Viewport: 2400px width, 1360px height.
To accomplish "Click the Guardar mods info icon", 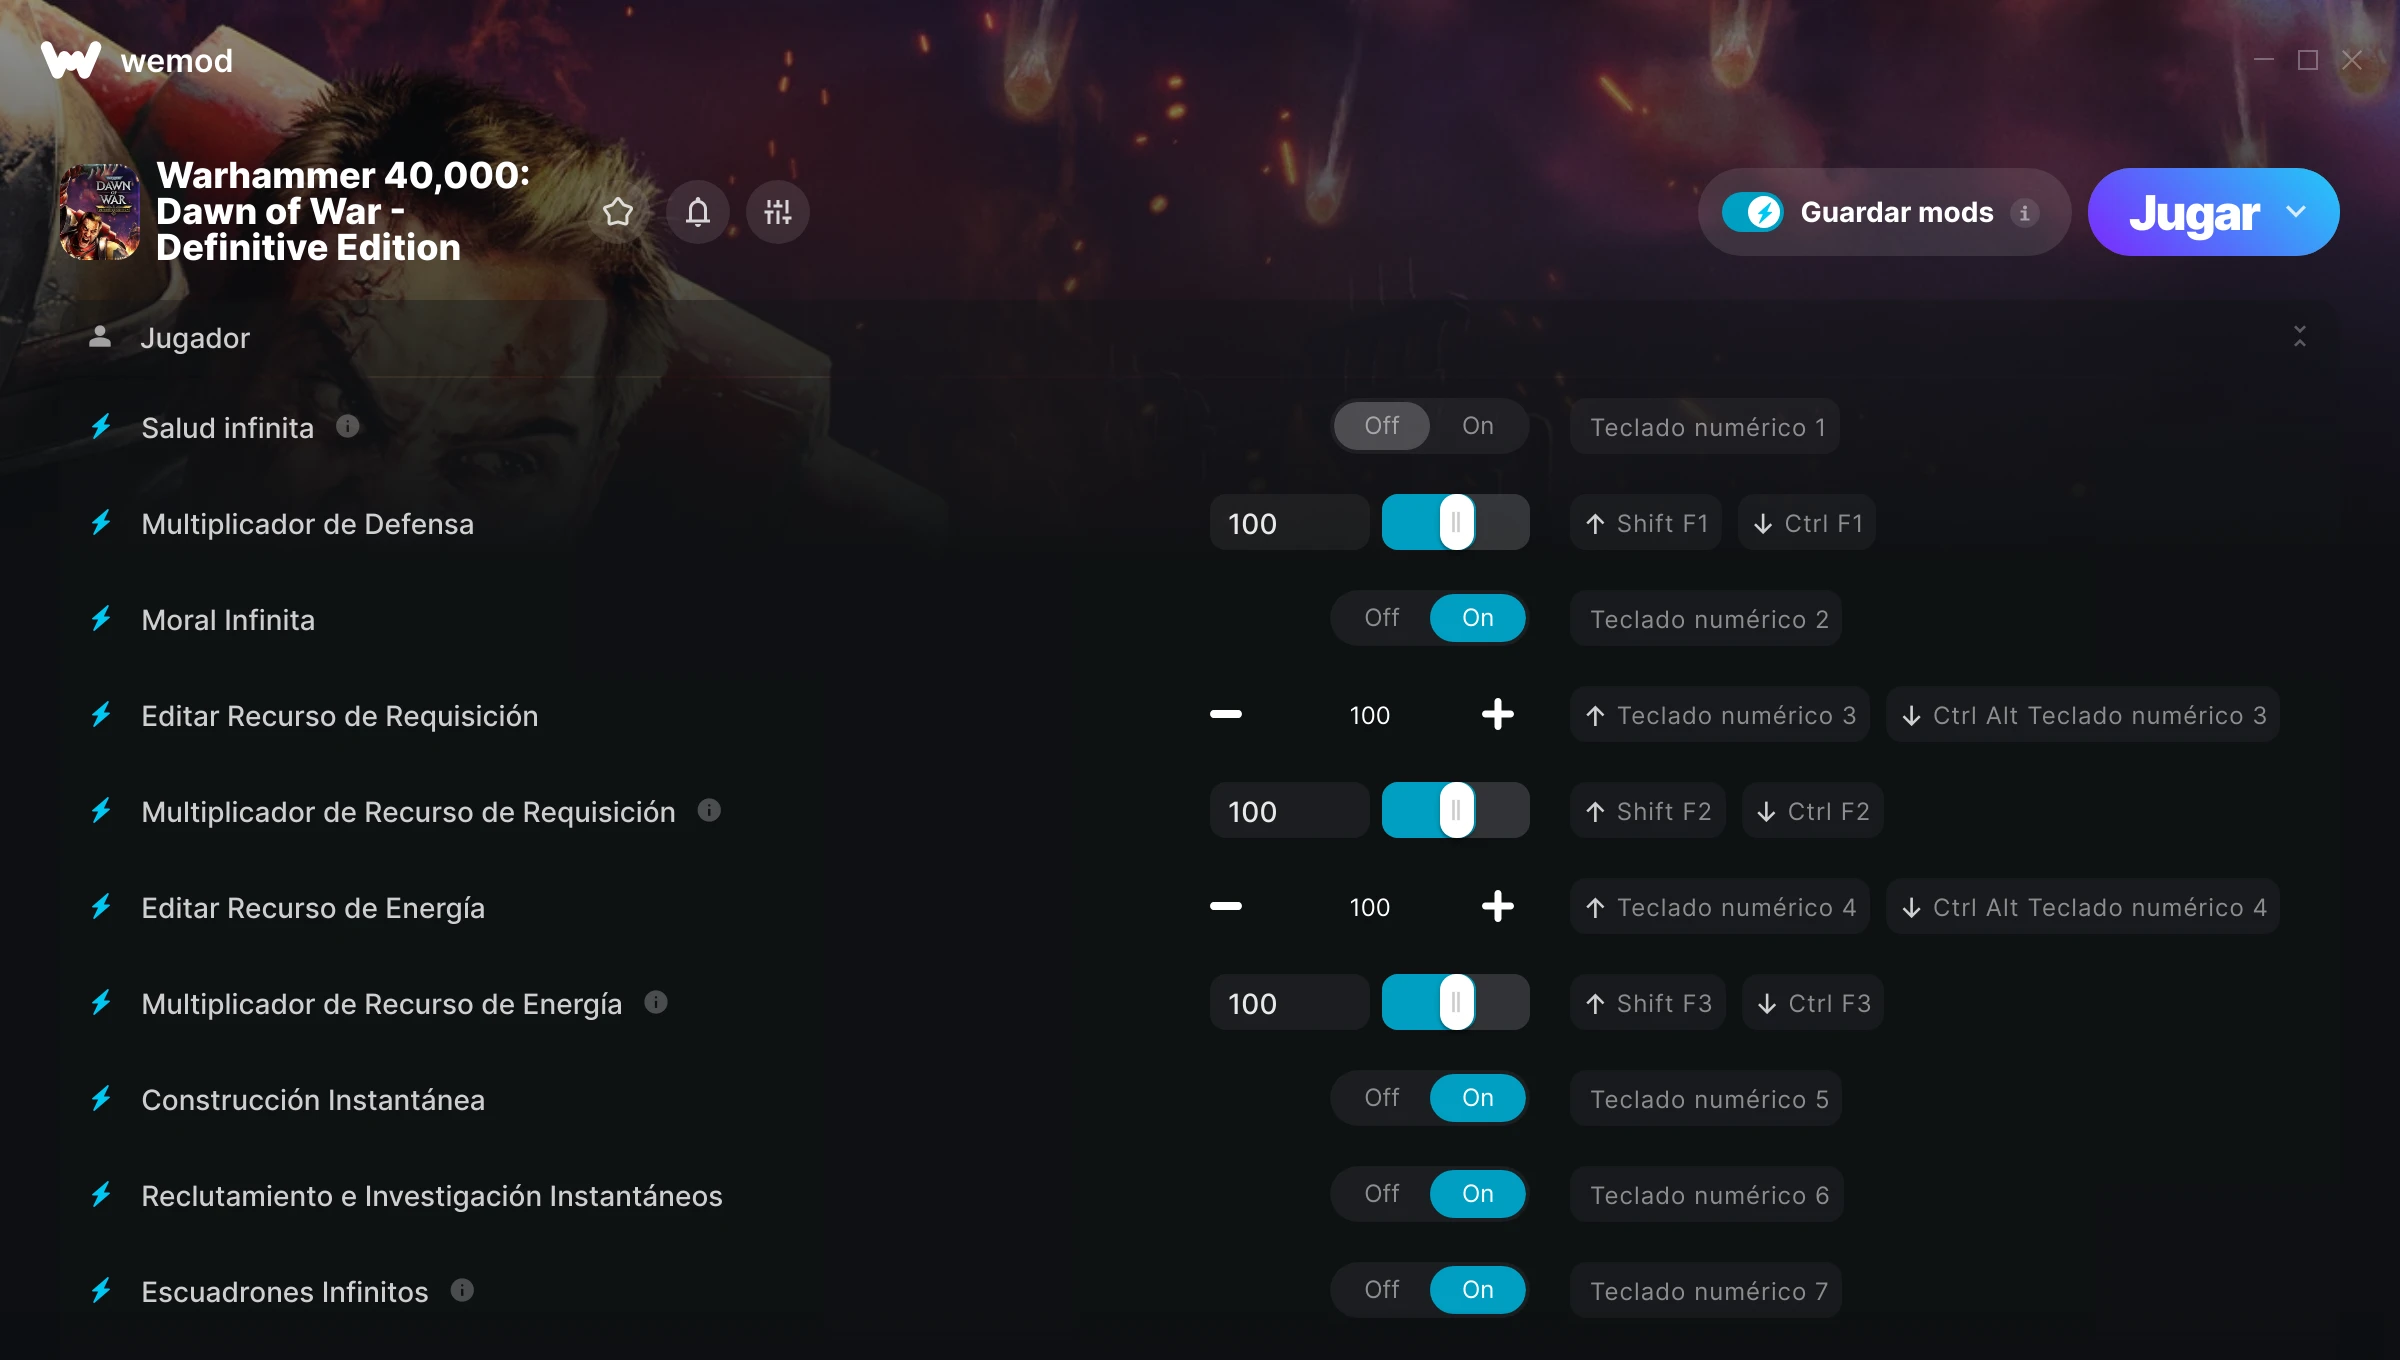I will tap(2025, 213).
